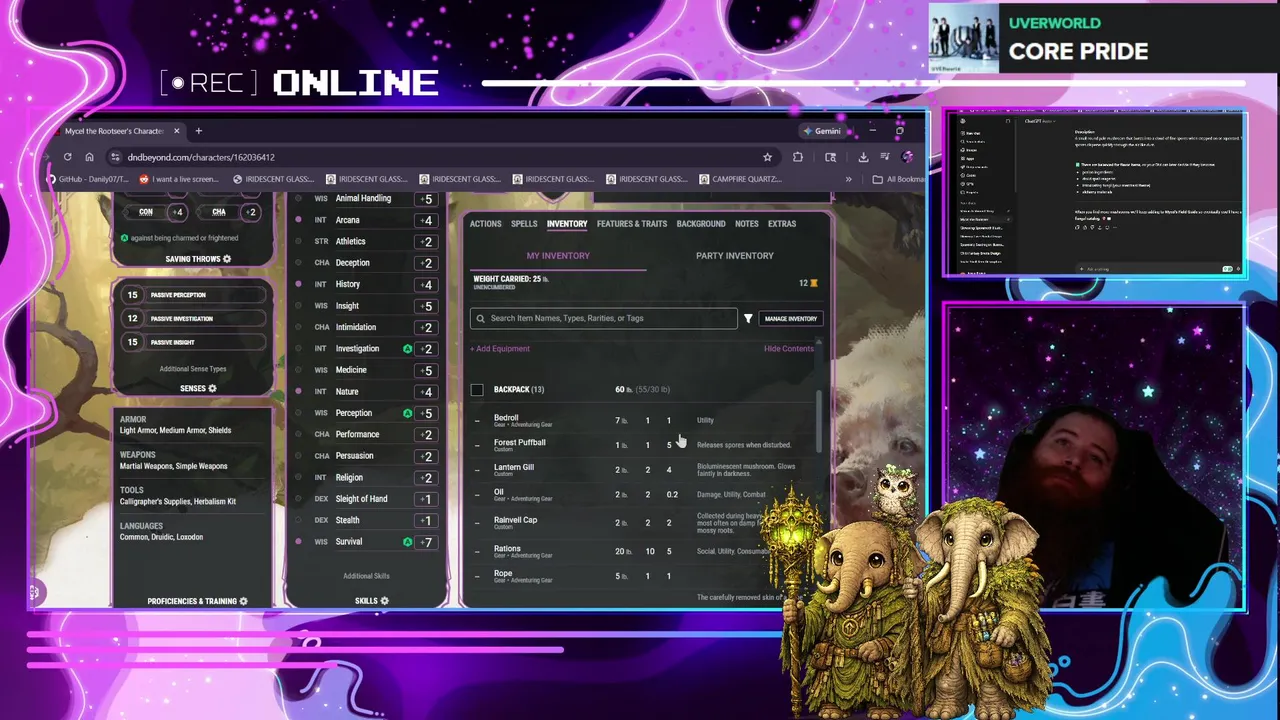This screenshot has width=1280, height=720.
Task: Click the inventory filter funnel icon
Action: (x=748, y=318)
